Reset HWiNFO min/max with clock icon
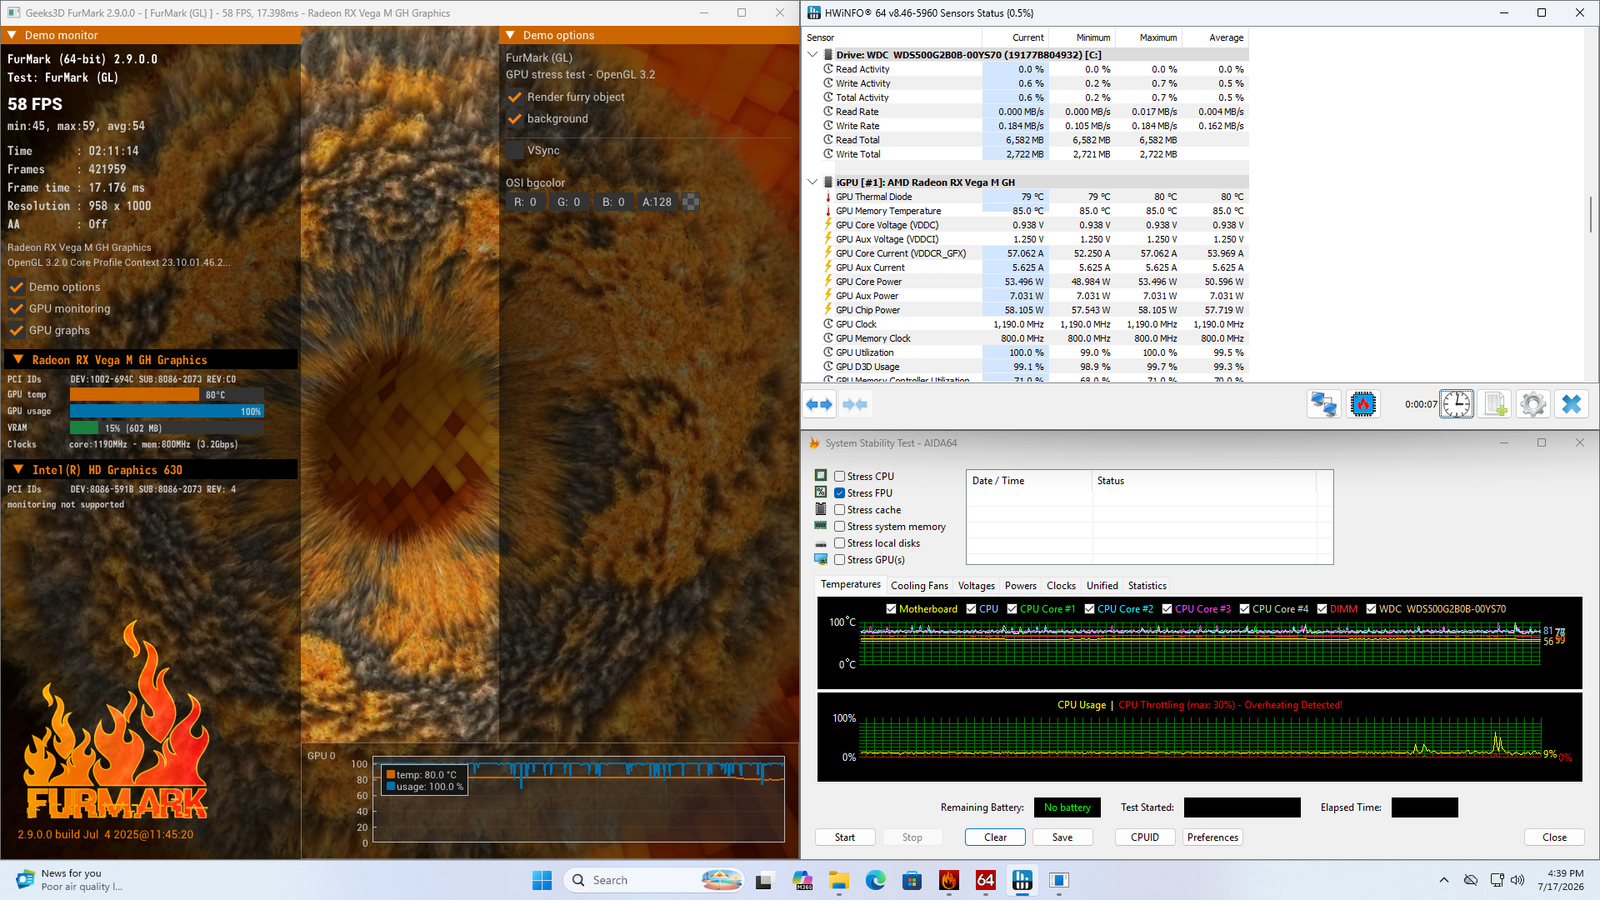 click(x=1457, y=404)
